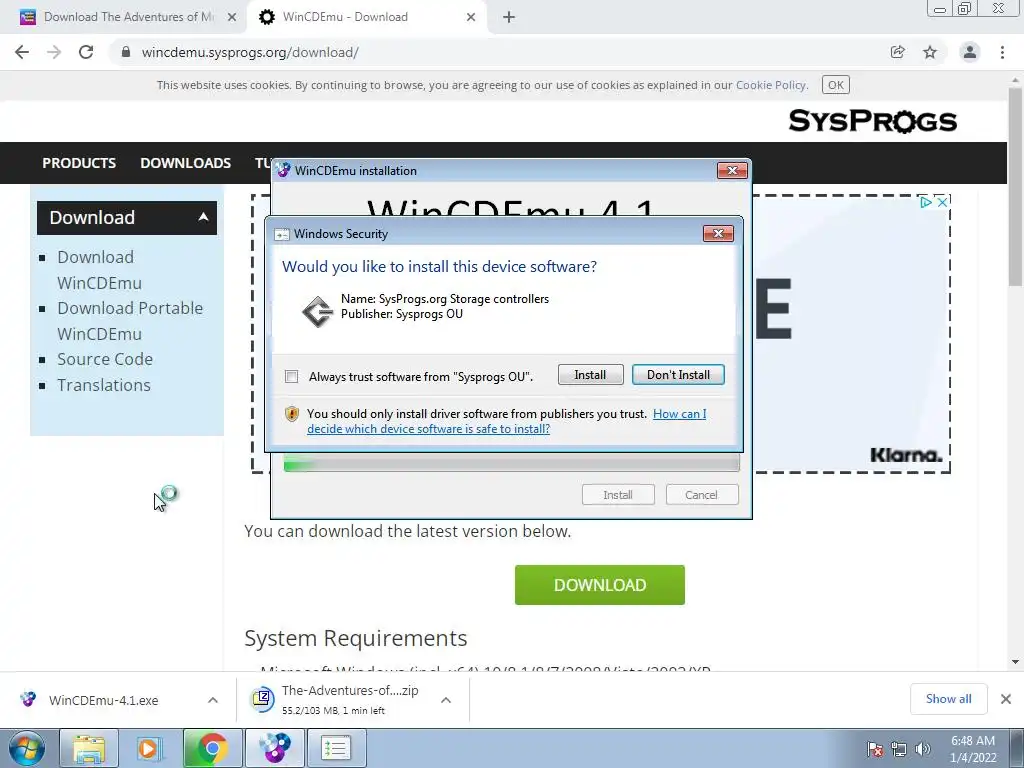Open 'How can I decide' help link
1024x768 pixels.
coord(507,421)
